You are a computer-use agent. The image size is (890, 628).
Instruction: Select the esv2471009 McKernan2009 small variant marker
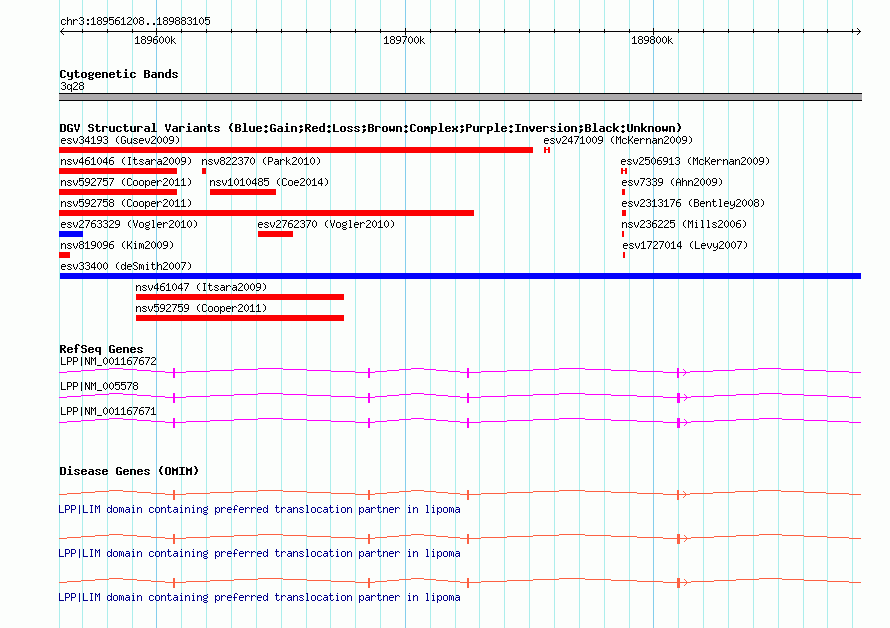point(547,150)
